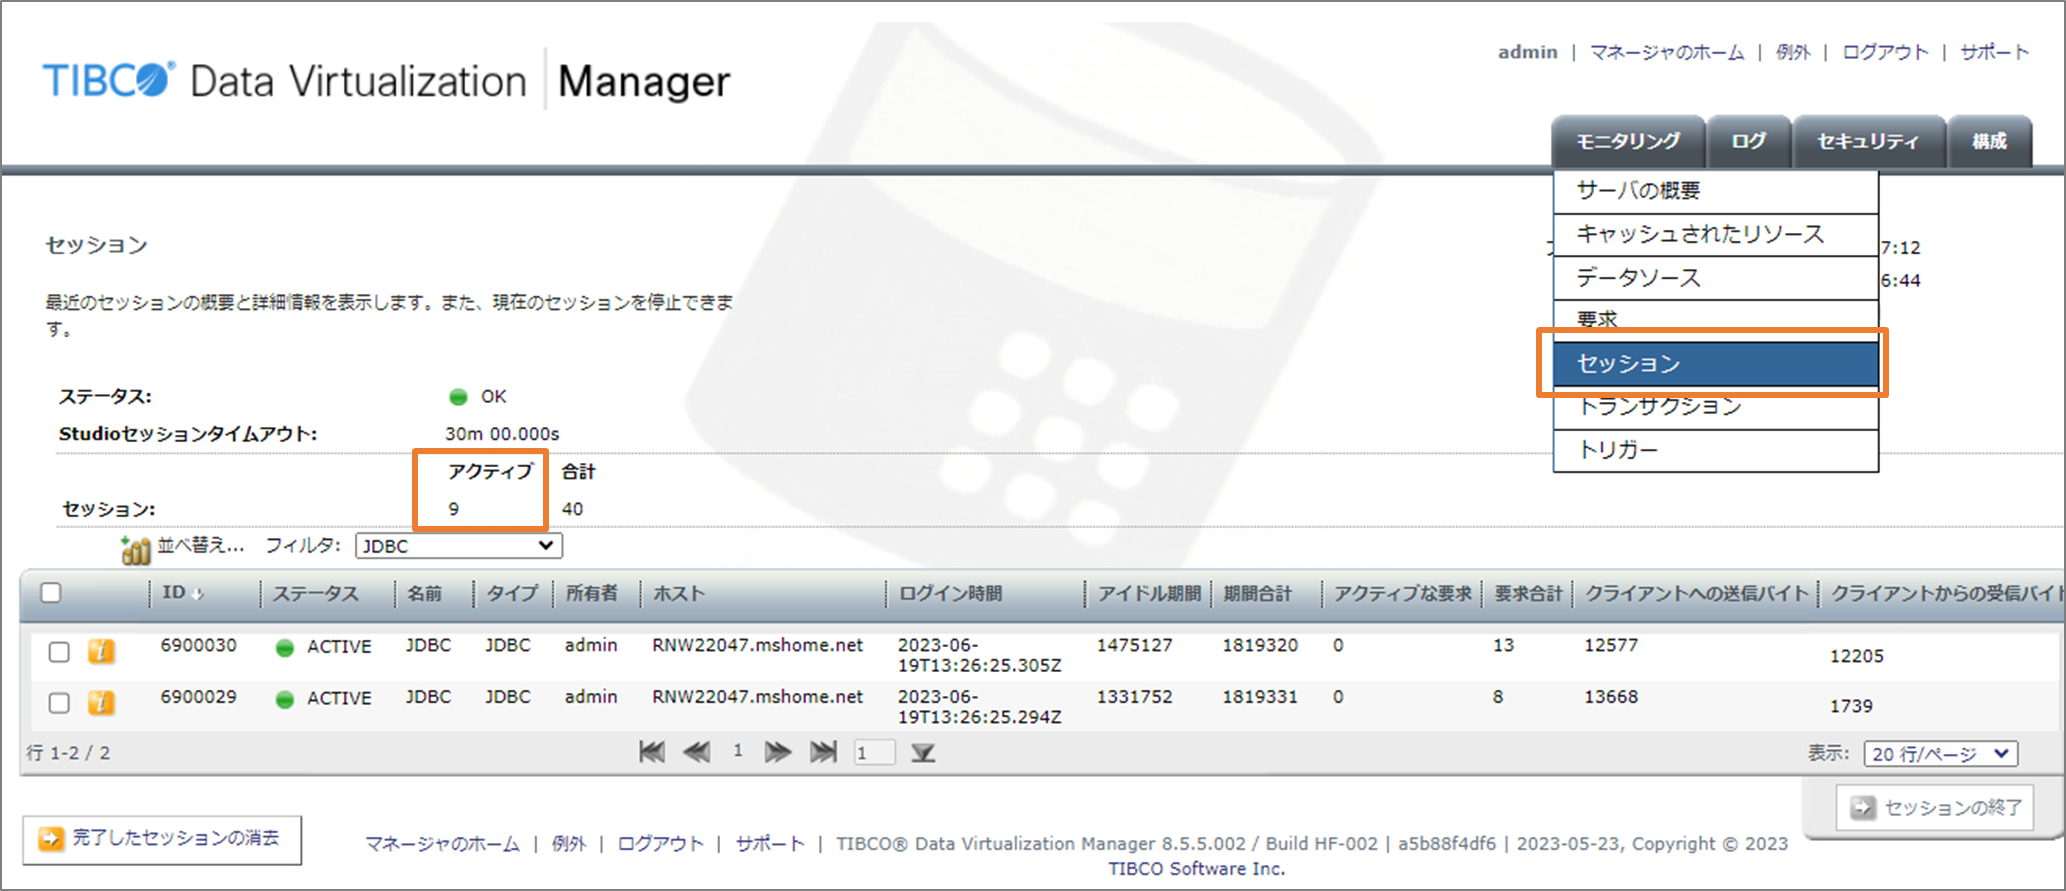Click the top マネージャのホーム link
The height and width of the screenshot is (891, 2066).
click(1667, 52)
